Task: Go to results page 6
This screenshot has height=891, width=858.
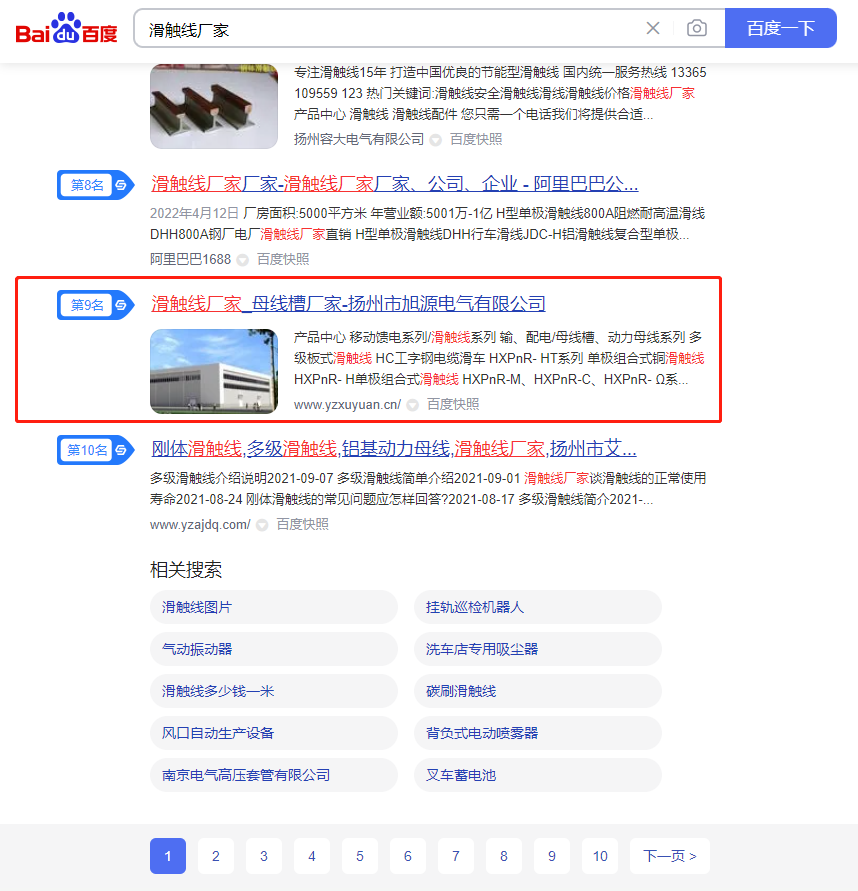Action: tap(408, 856)
